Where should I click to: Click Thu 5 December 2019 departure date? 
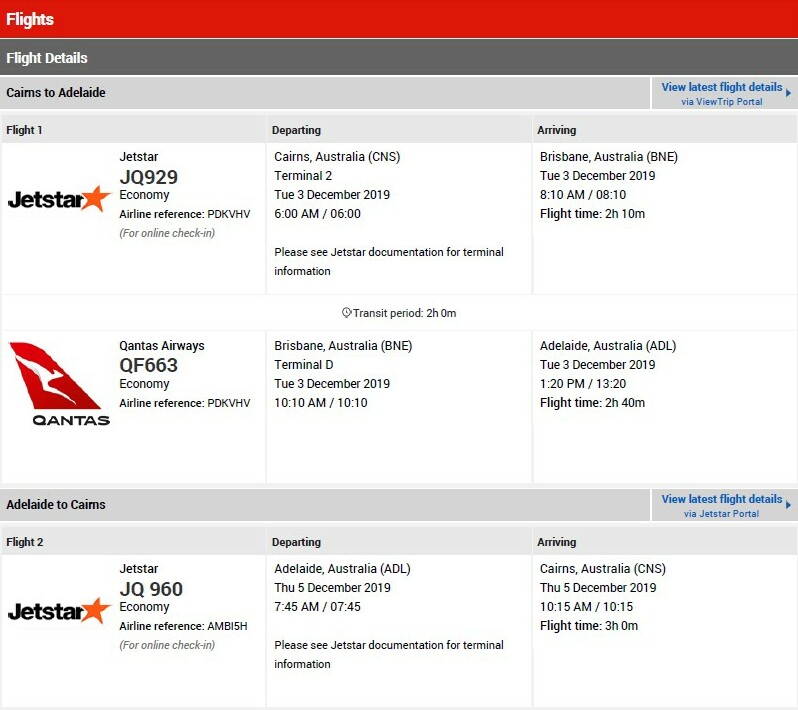332,588
